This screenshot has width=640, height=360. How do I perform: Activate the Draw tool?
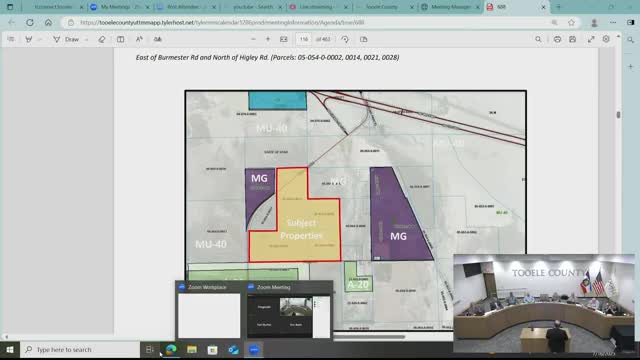(x=66, y=39)
